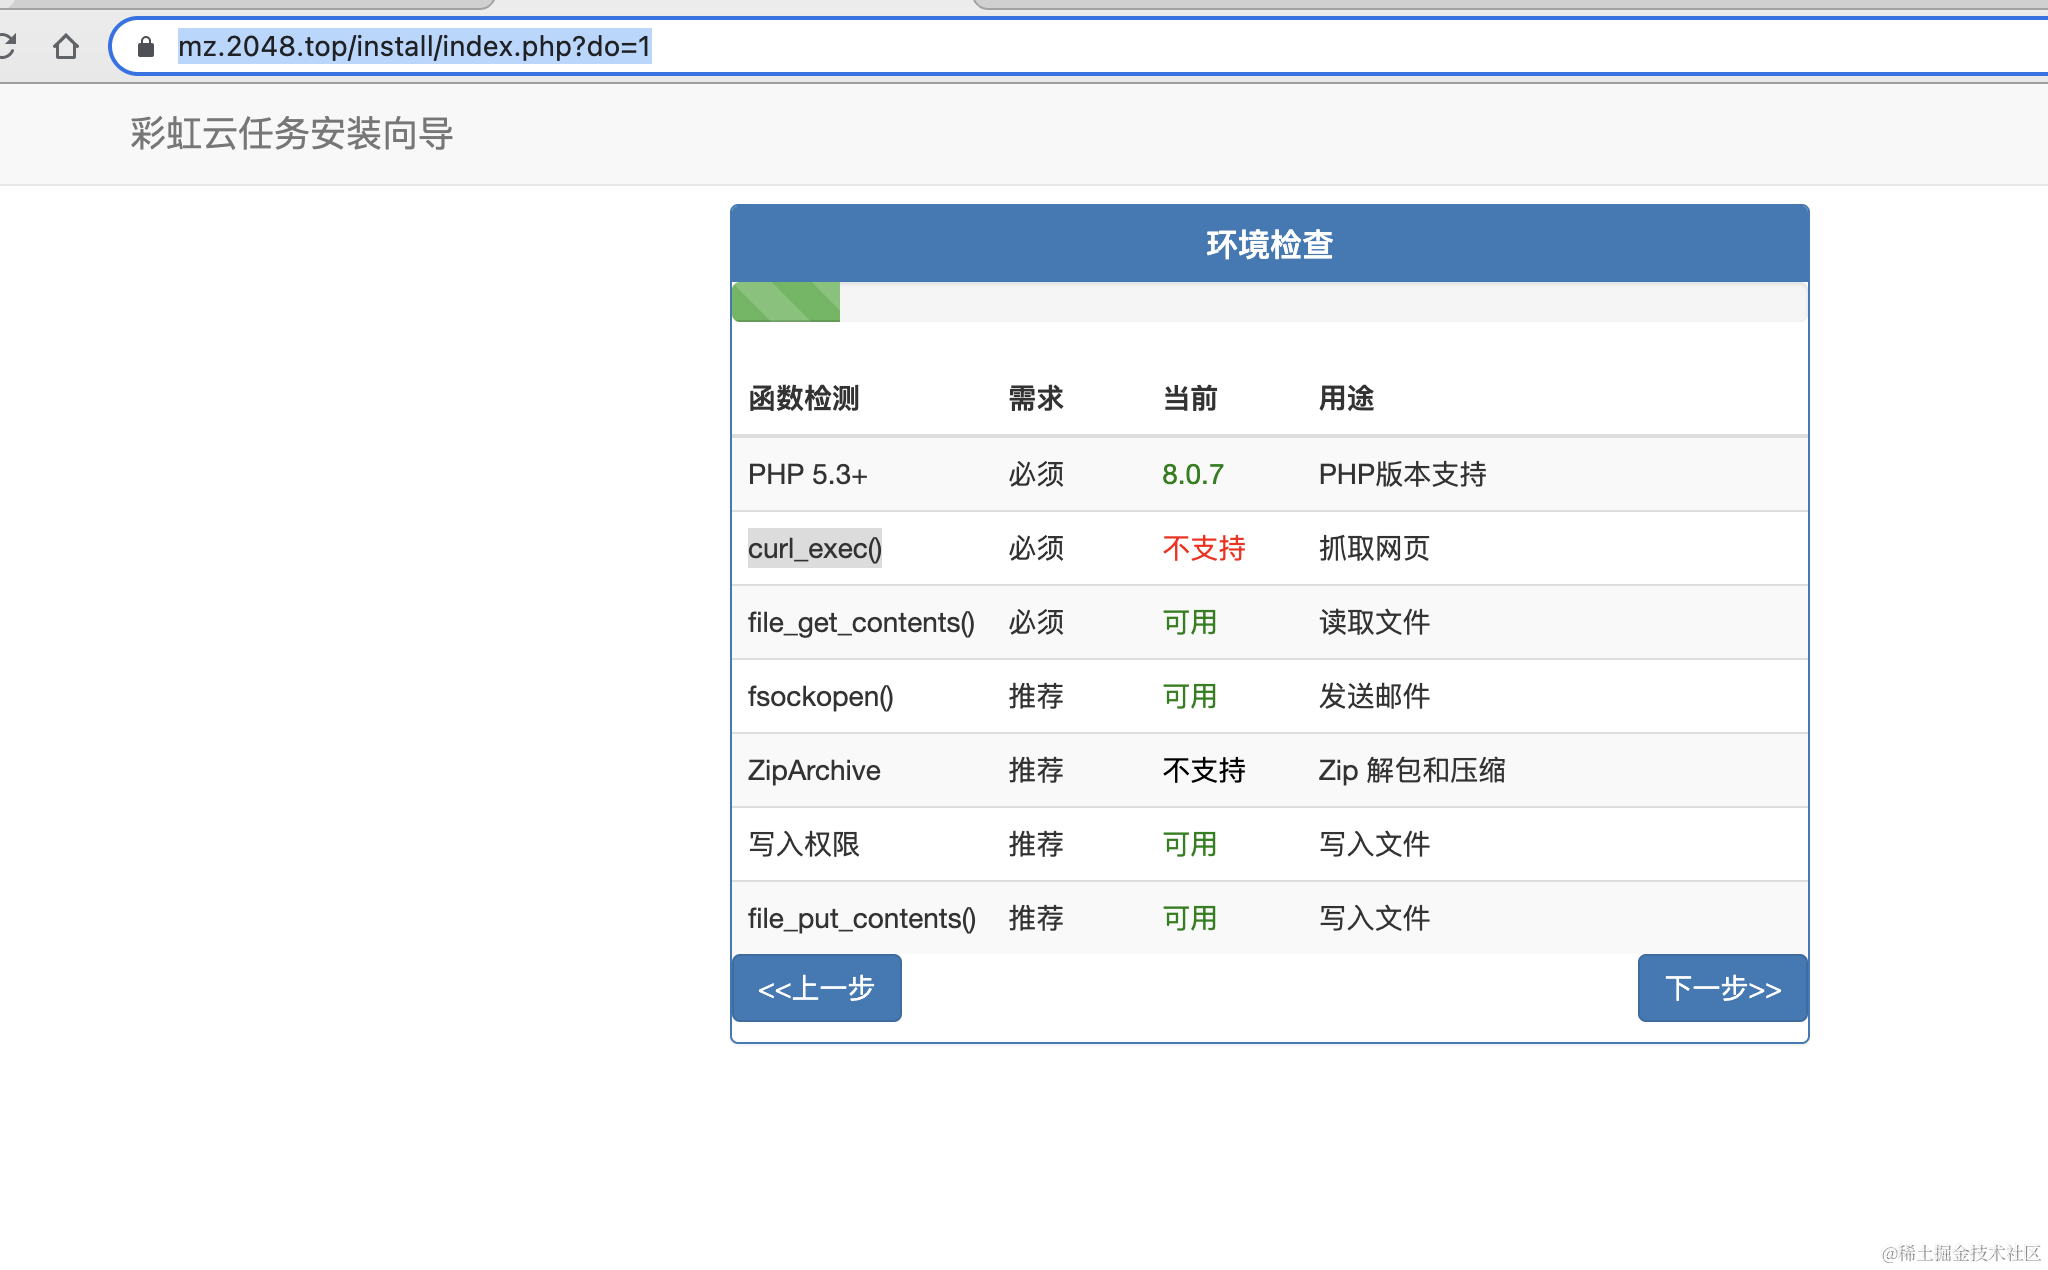The height and width of the screenshot is (1270, 2048).
Task: Click the PHP version value 8.0.7
Action: pyautogui.click(x=1192, y=474)
